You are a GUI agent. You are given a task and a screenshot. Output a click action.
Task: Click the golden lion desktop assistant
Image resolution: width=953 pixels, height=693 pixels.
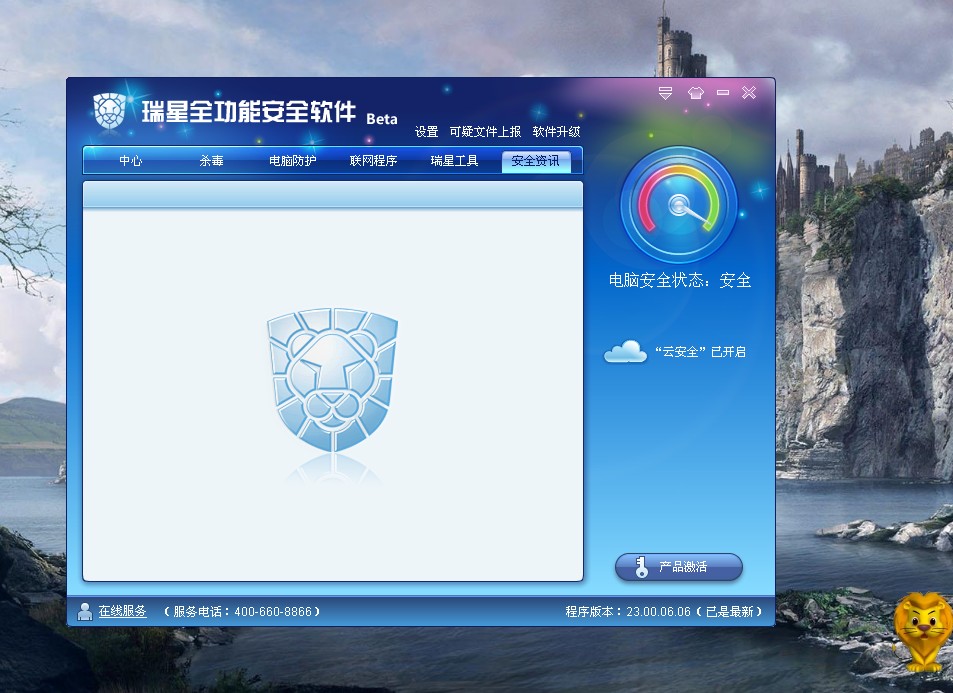coord(923,632)
